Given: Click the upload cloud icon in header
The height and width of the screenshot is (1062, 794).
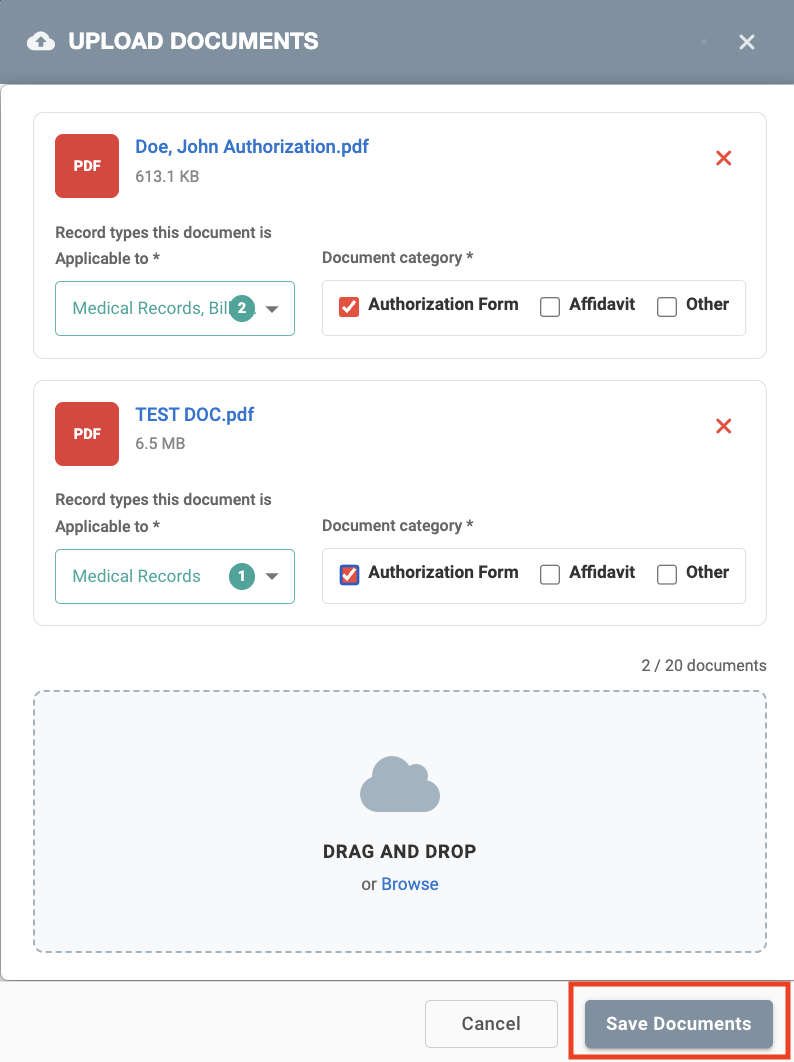Looking at the screenshot, I should coord(41,42).
